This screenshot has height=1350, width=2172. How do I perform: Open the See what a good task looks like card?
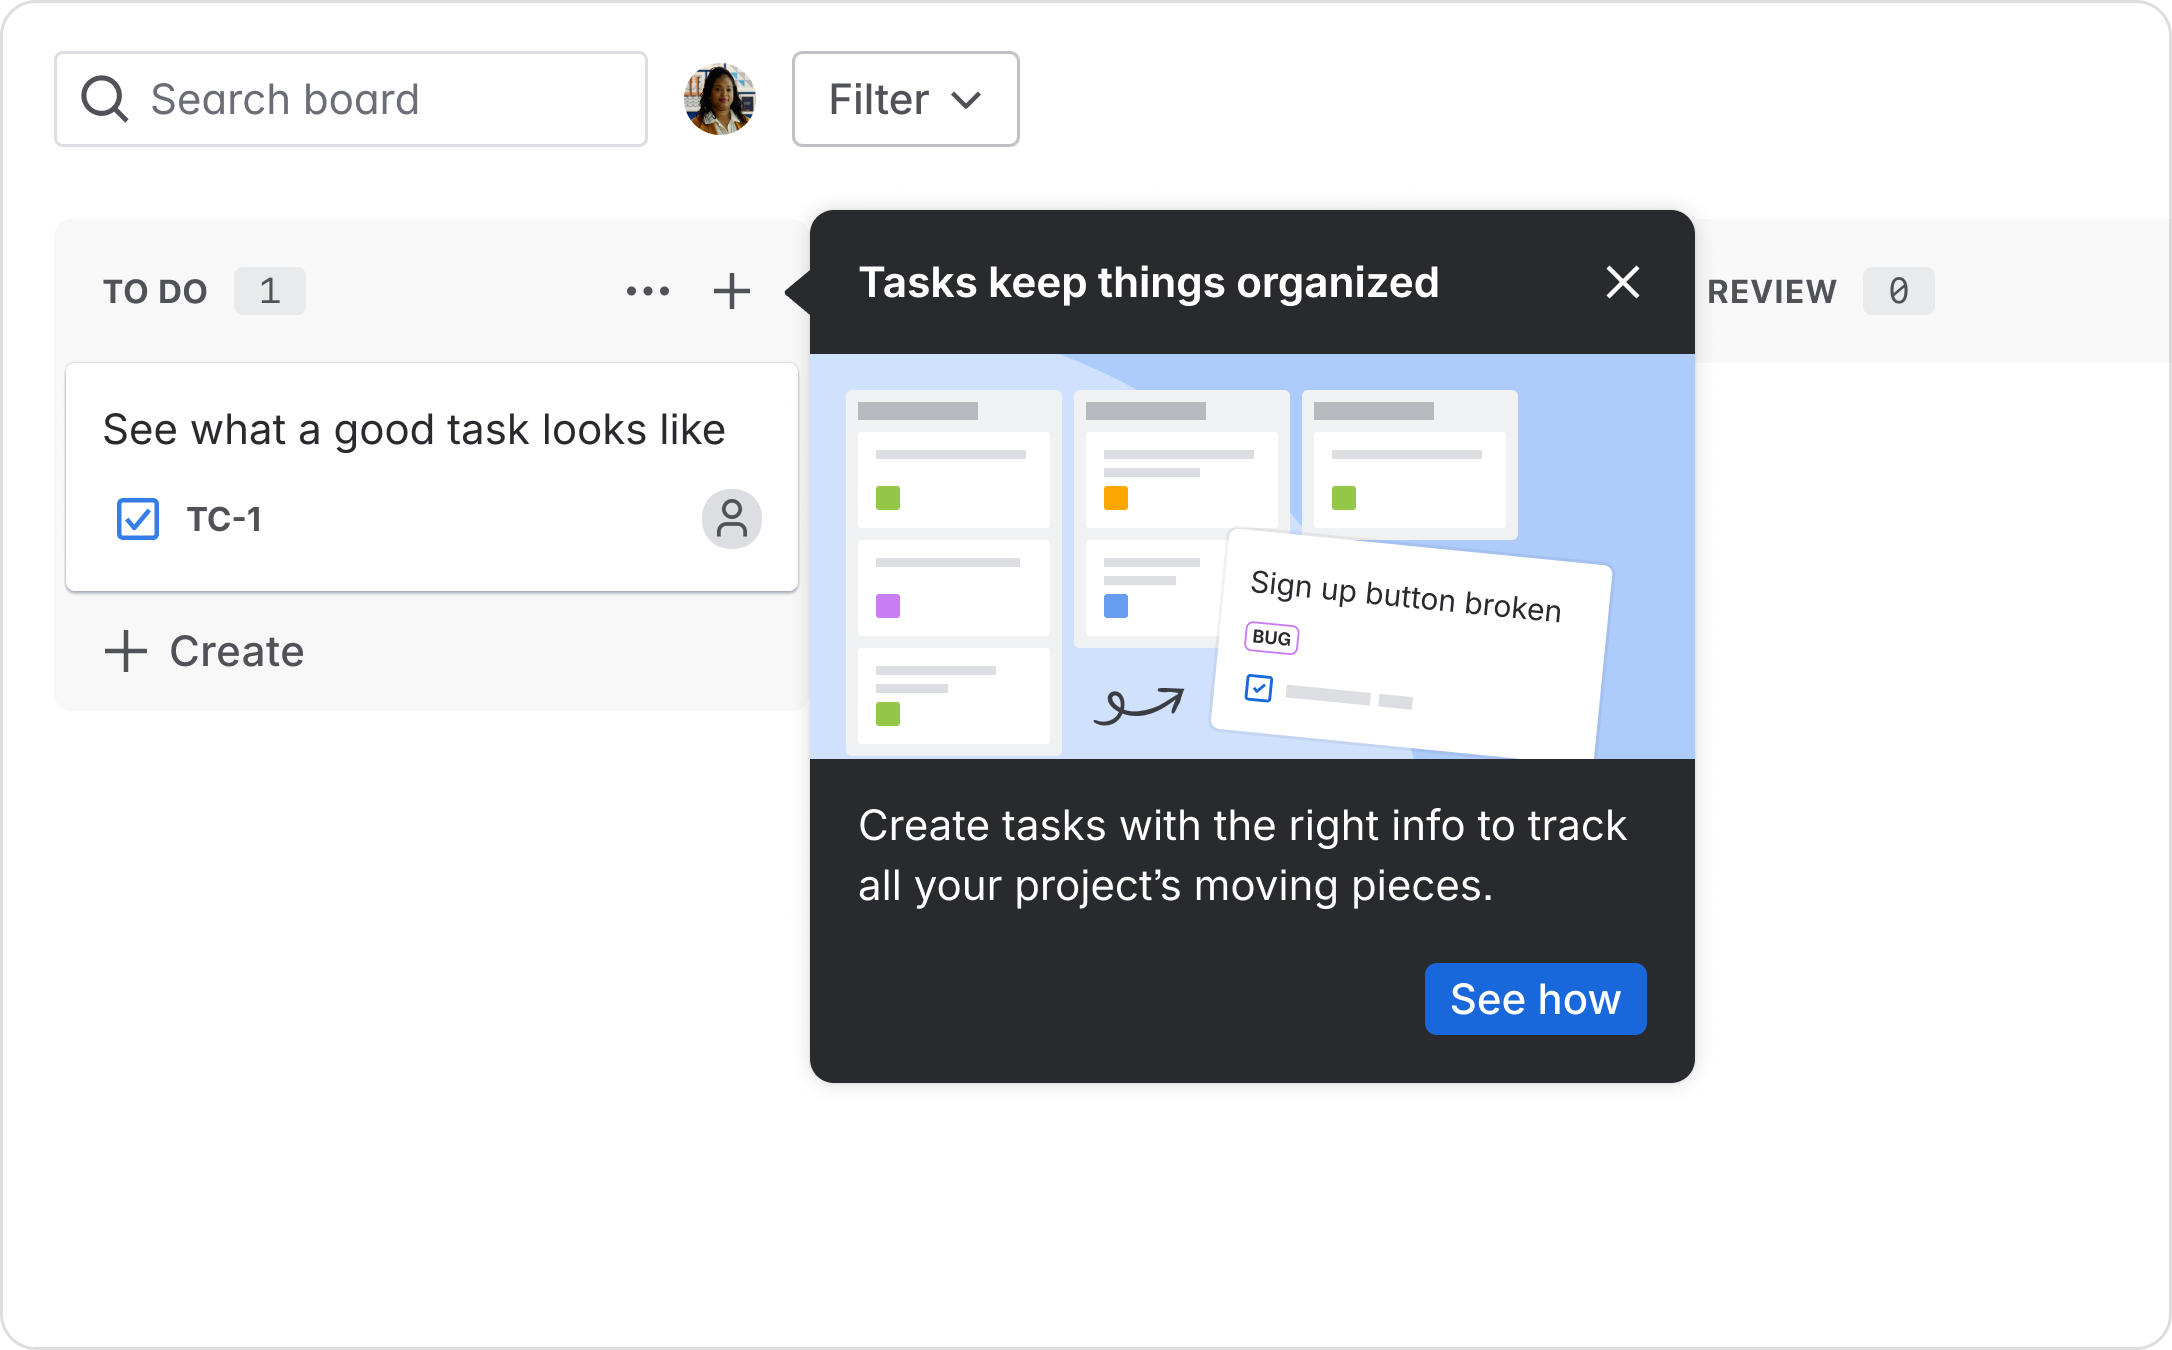click(x=432, y=477)
